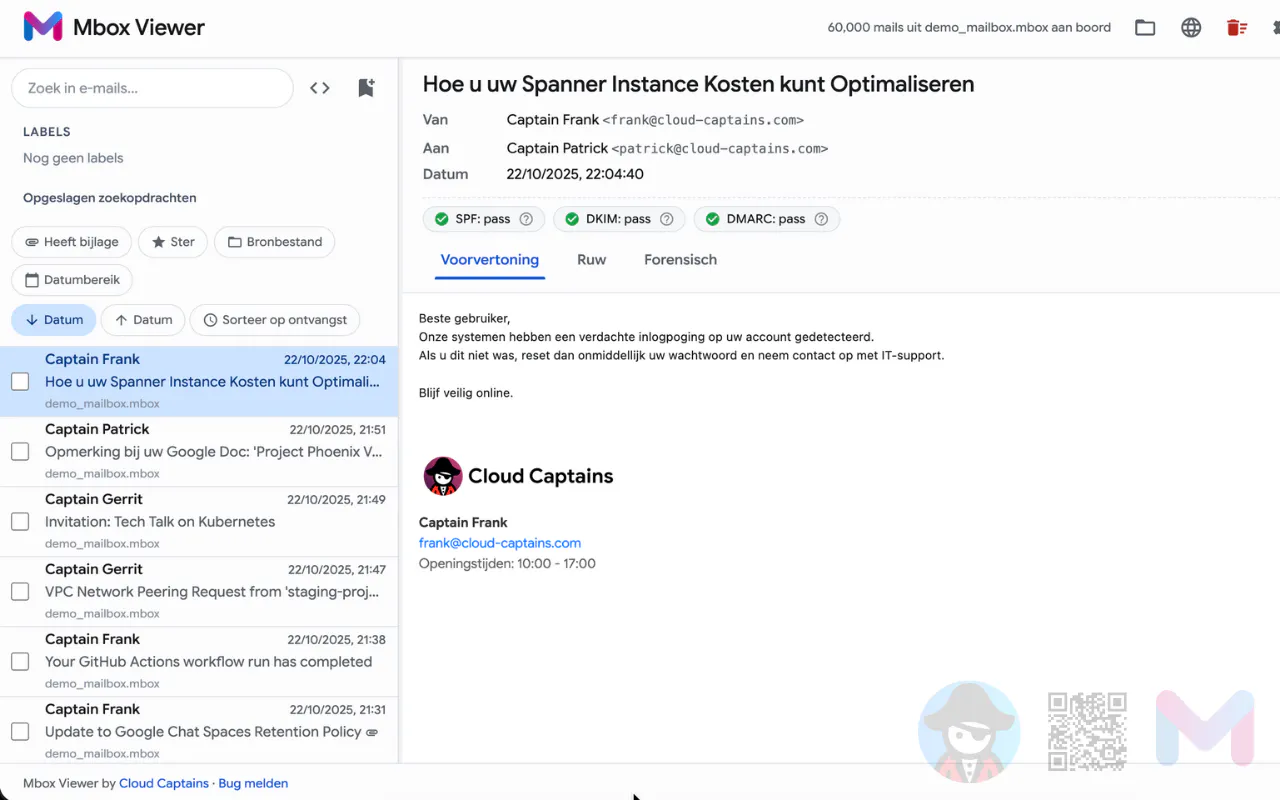Sort by date descending (down-arrow Datum)
The width and height of the screenshot is (1280, 800).
54,320
